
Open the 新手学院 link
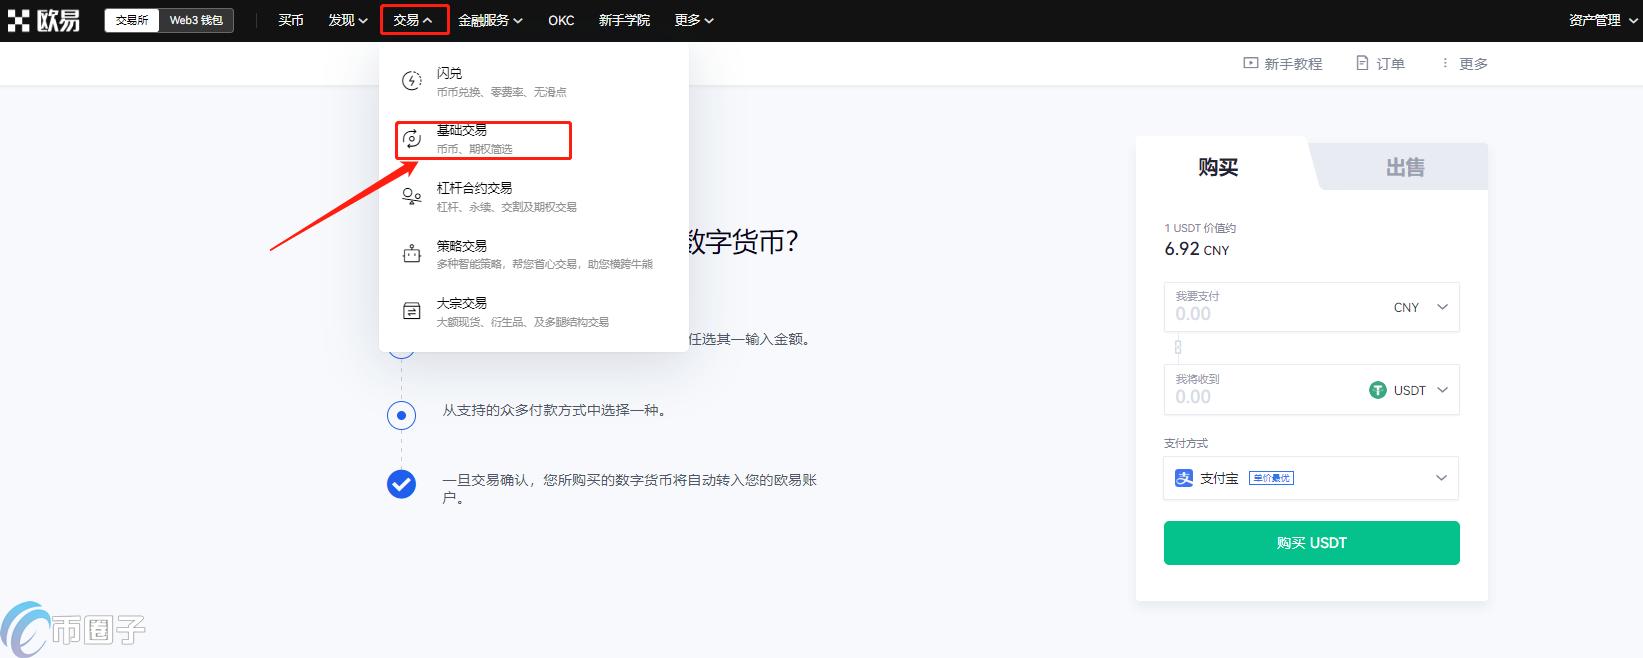[x=624, y=20]
